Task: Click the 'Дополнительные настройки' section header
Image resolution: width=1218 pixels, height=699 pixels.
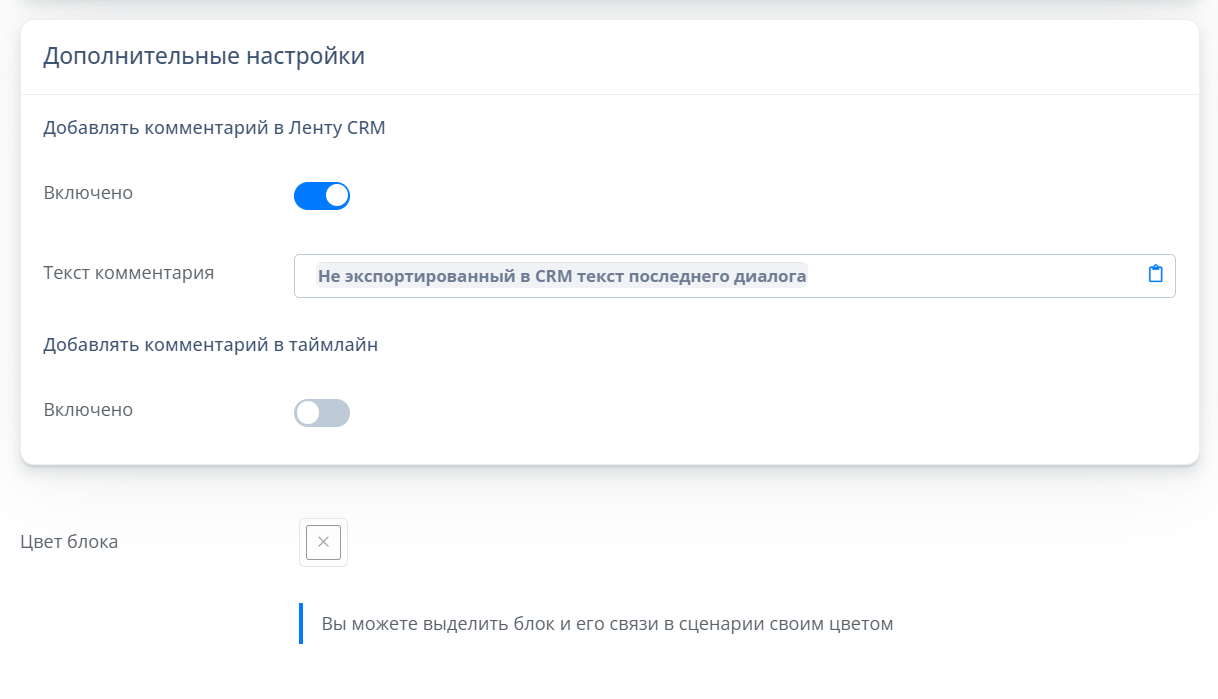Action: pos(203,56)
